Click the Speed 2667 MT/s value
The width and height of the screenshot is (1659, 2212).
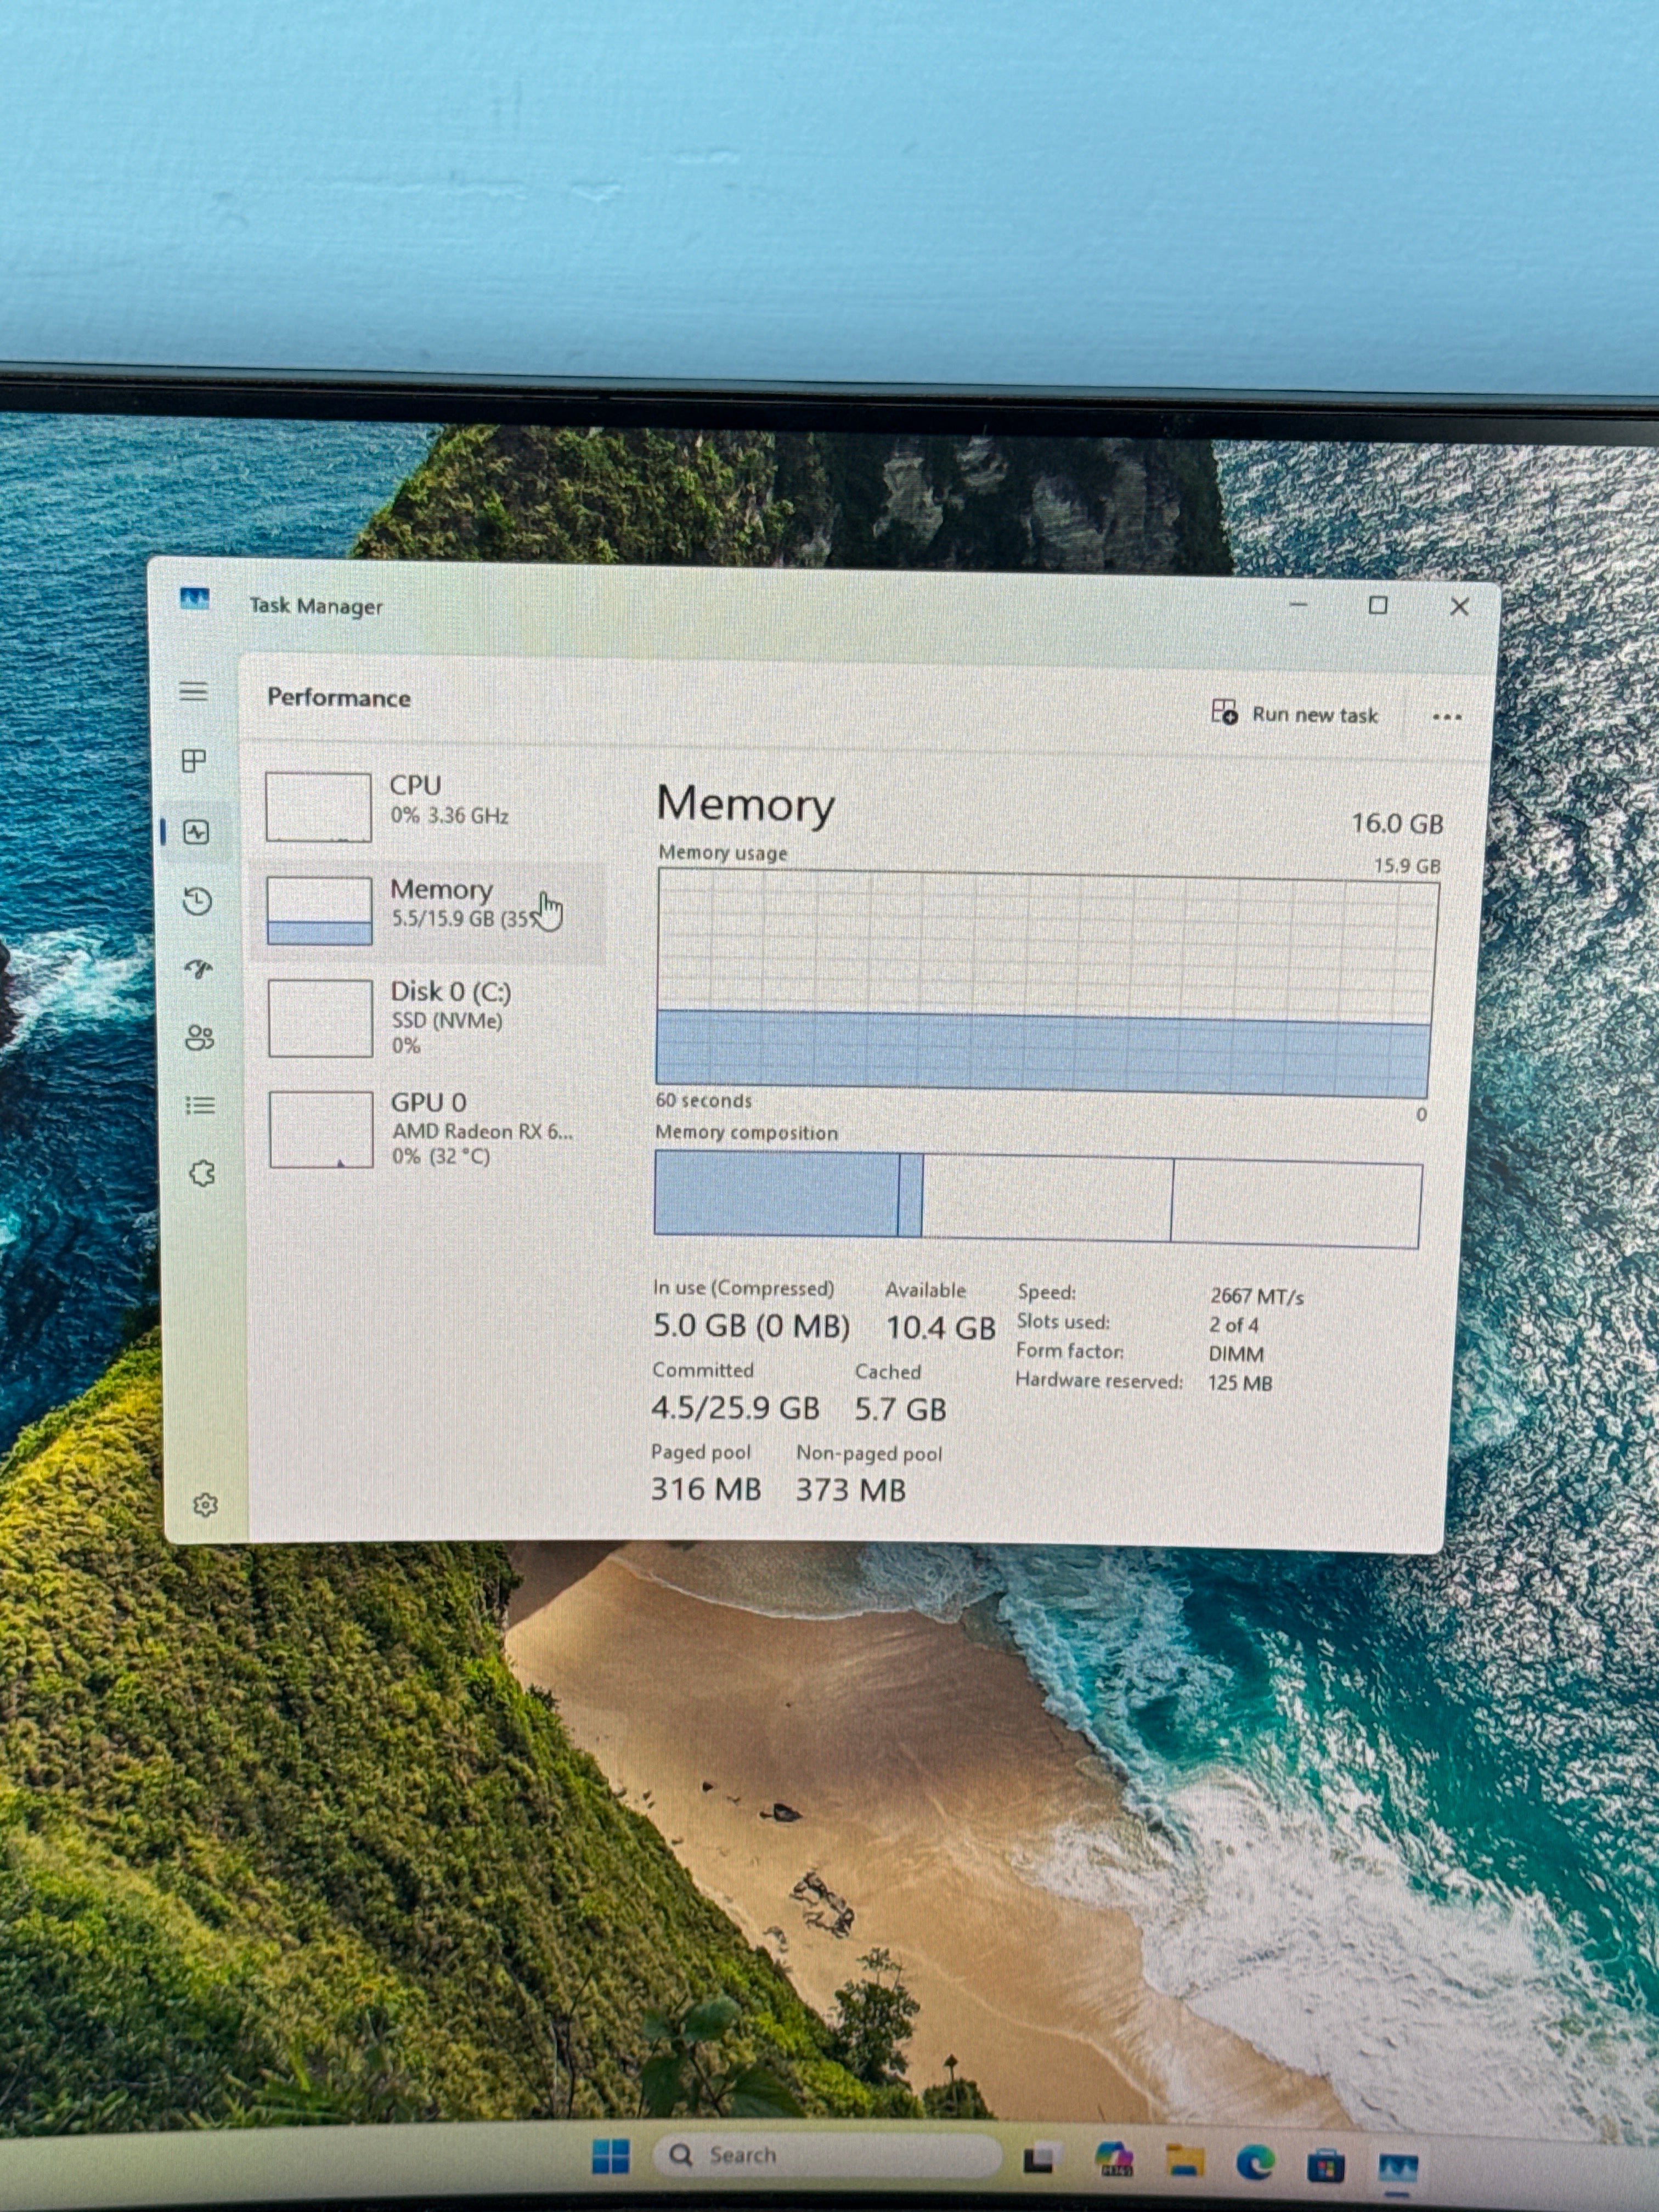[1257, 1296]
